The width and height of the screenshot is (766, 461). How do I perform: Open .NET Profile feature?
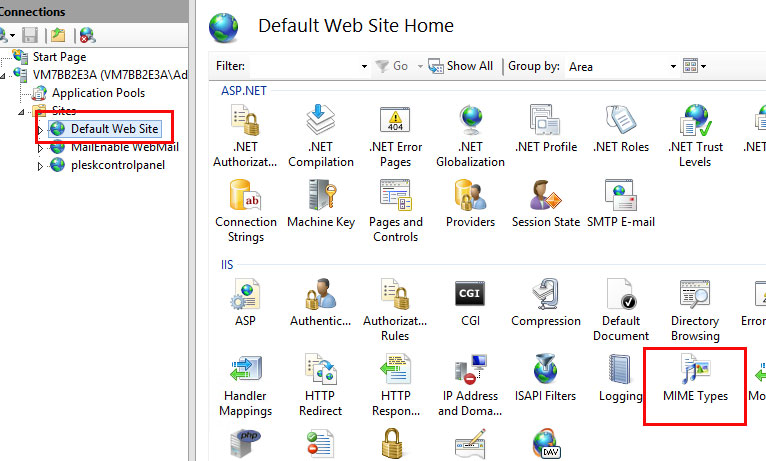pyautogui.click(x=546, y=129)
